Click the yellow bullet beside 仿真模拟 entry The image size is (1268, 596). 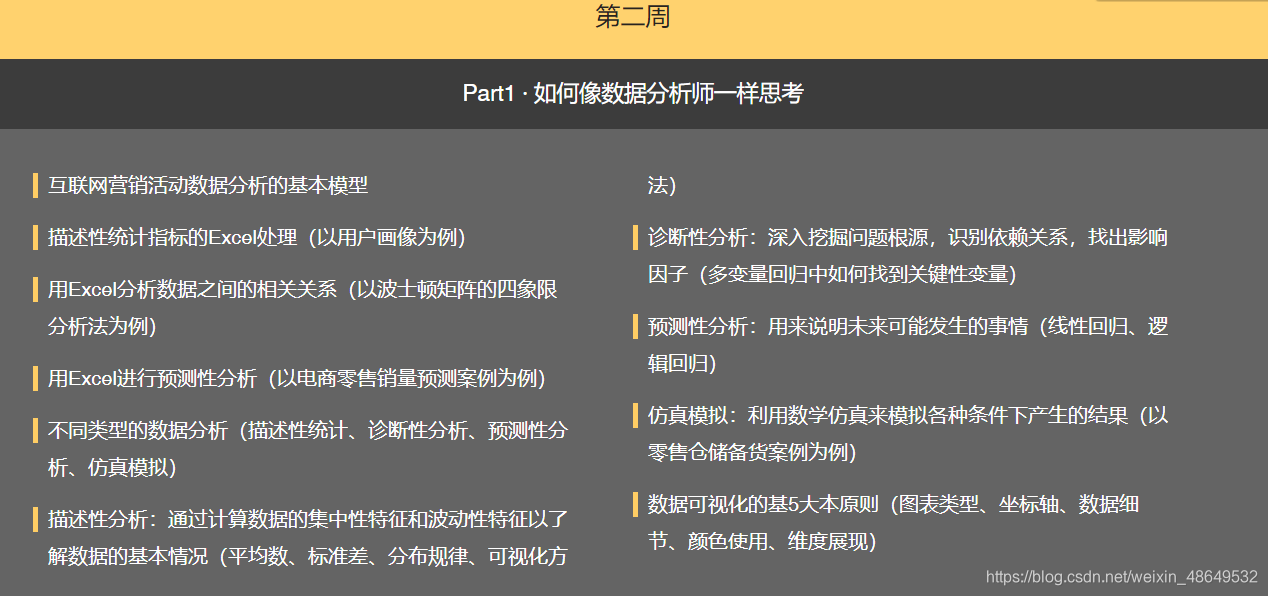[x=635, y=415]
